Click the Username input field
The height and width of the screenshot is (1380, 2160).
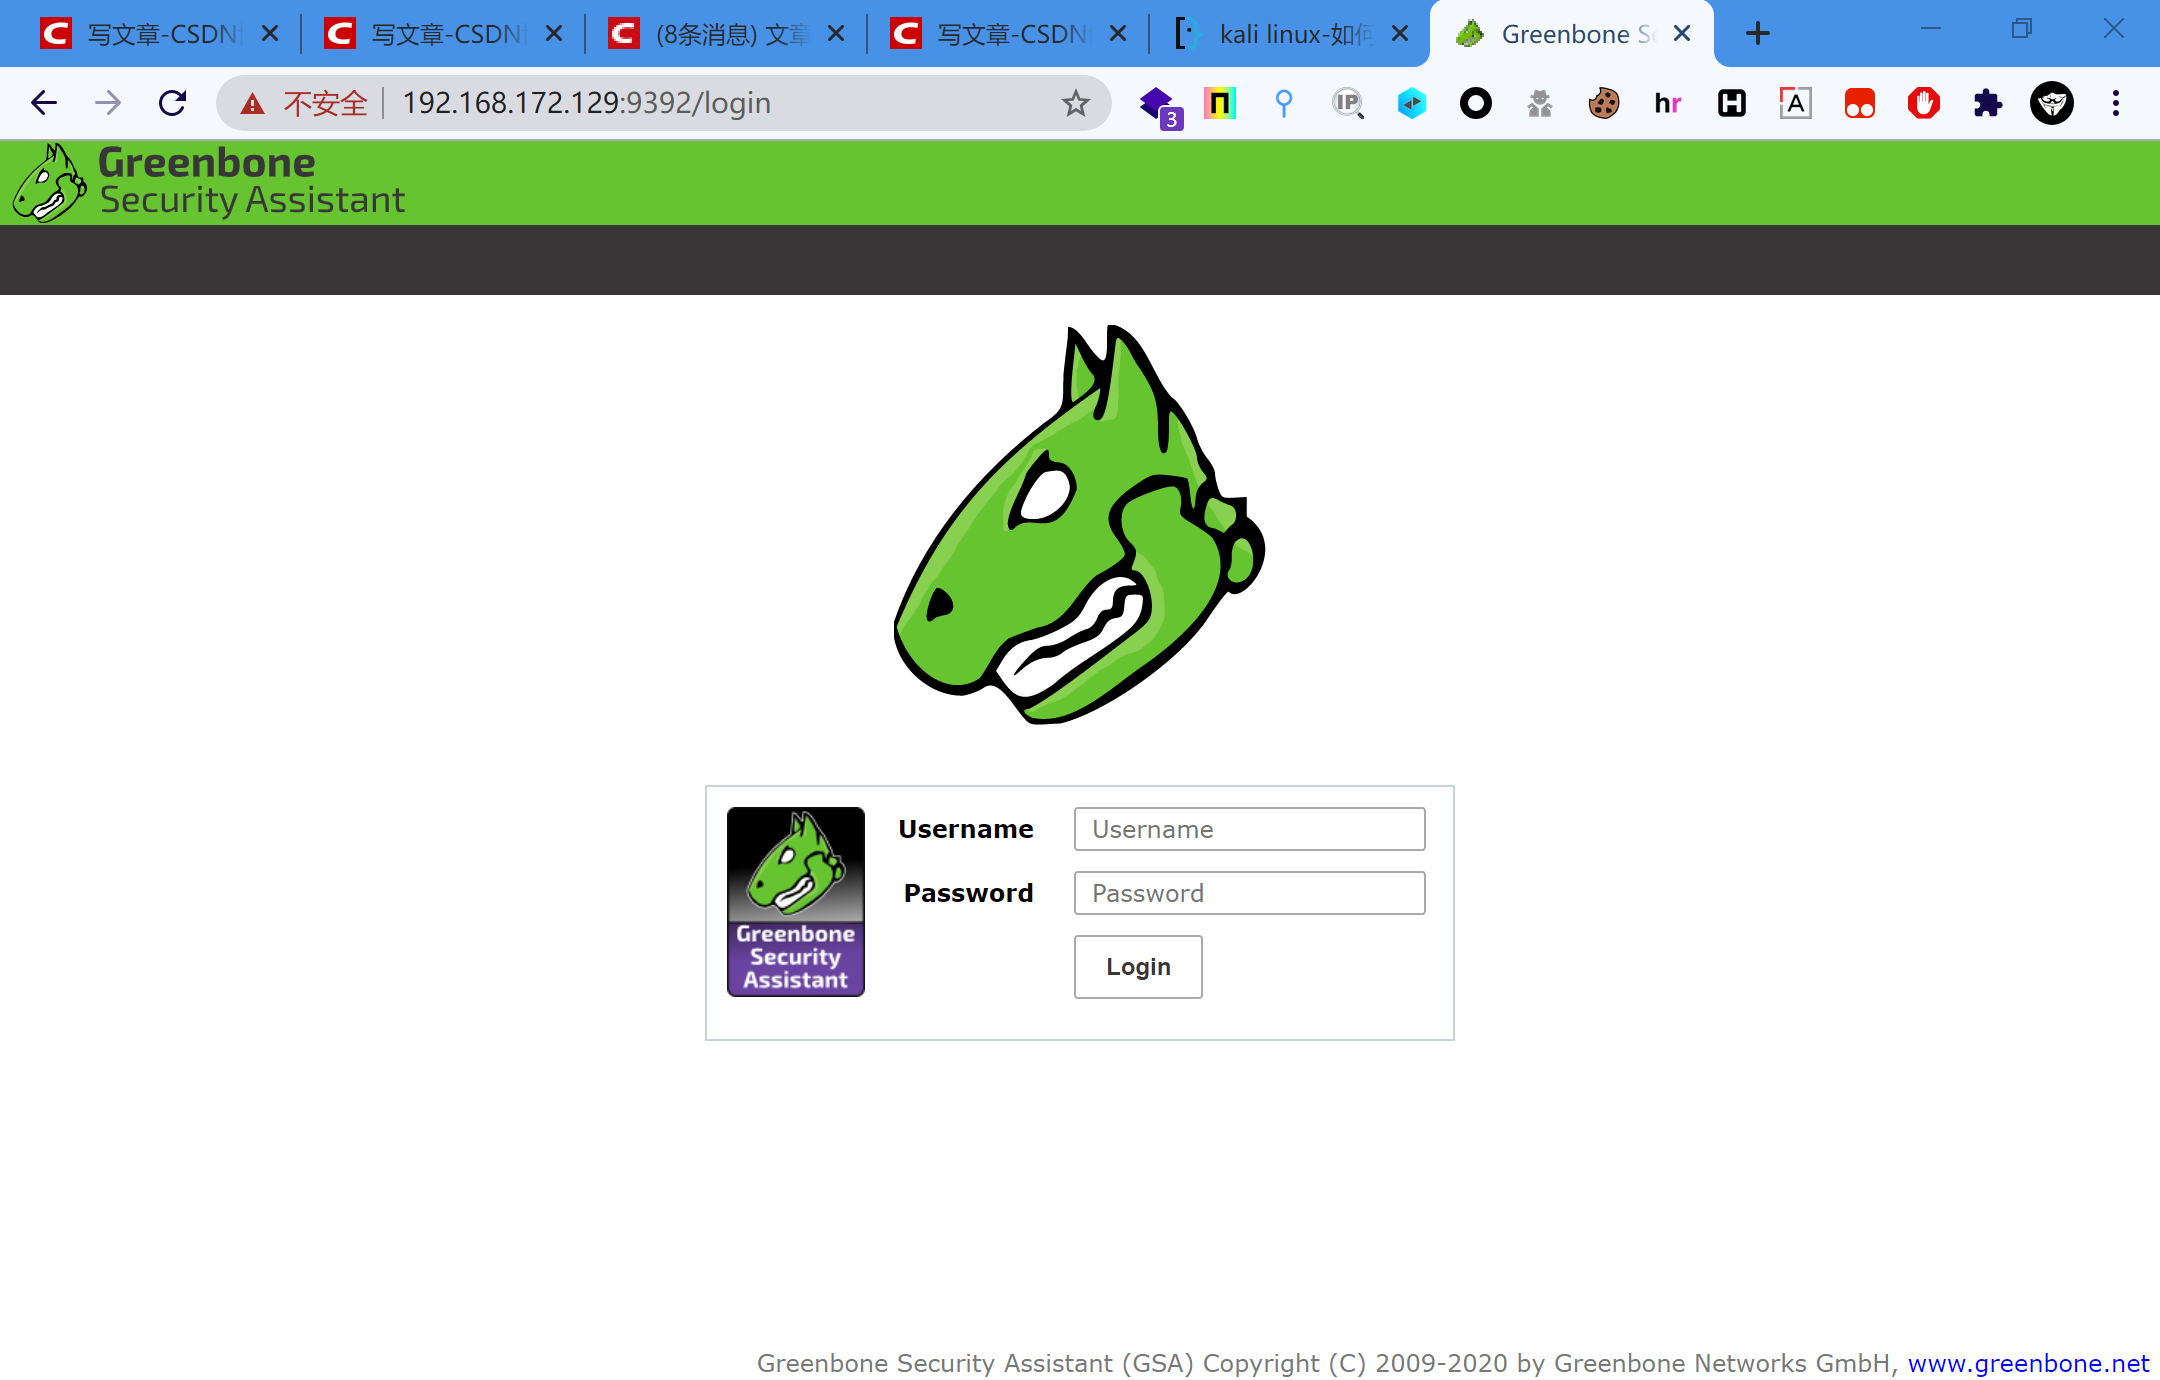pos(1248,829)
